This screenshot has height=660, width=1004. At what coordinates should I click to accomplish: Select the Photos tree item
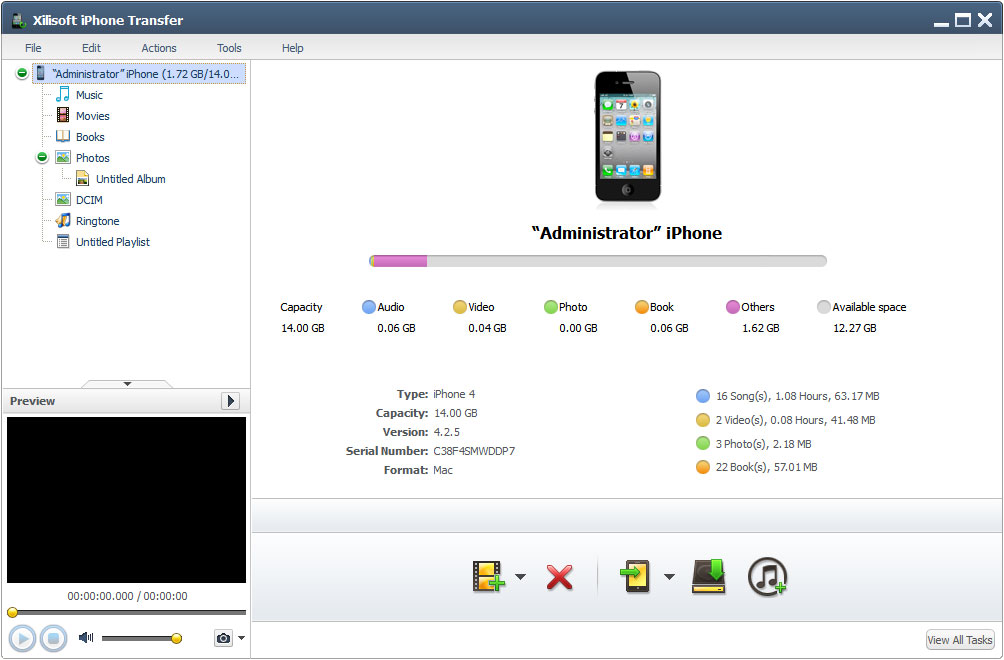pyautogui.click(x=93, y=158)
